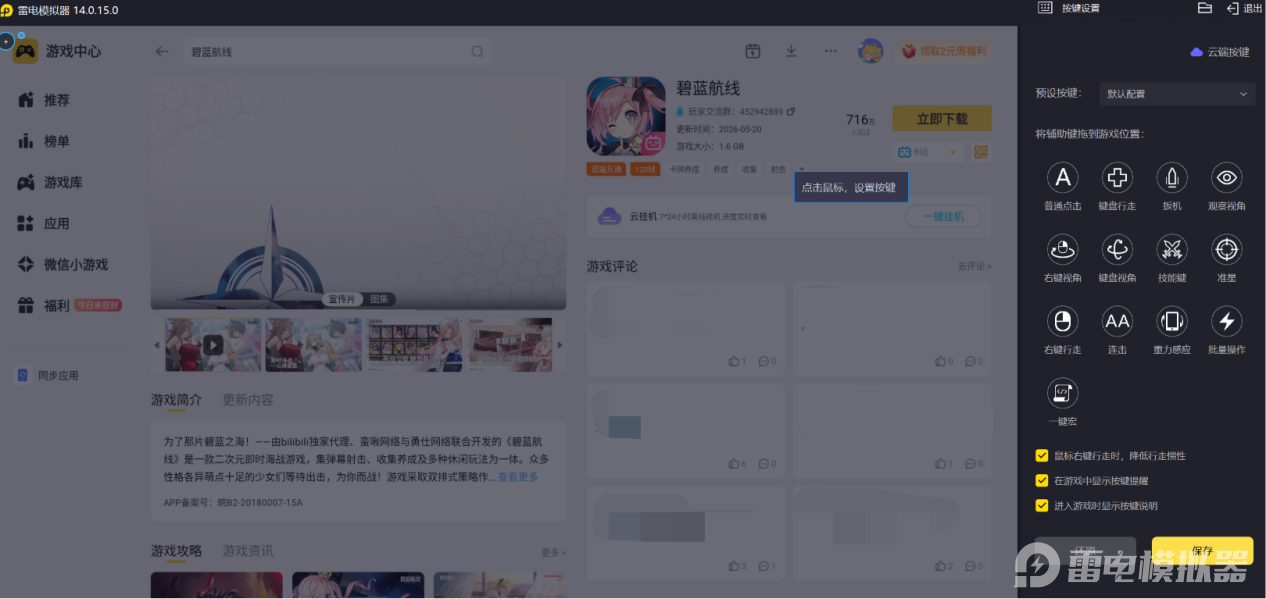Click 领取2元周福利 banner button
This screenshot has width=1266, height=599.
pyautogui.click(x=943, y=51)
